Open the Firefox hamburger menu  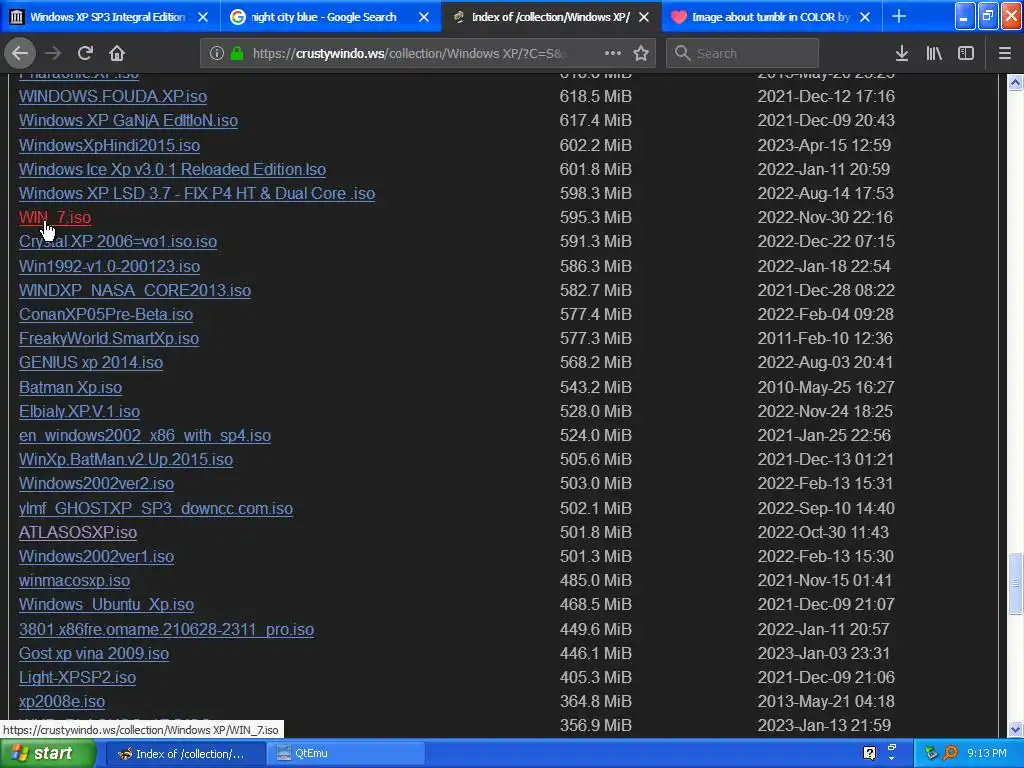(1005, 54)
